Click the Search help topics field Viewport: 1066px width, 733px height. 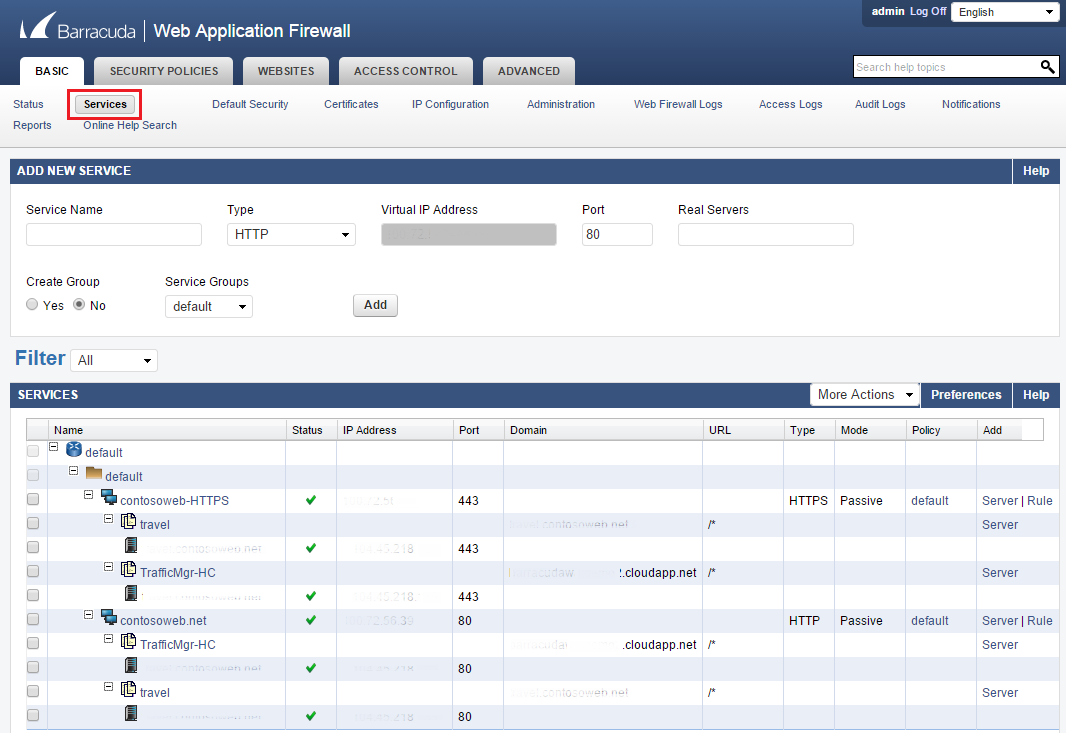click(945, 67)
